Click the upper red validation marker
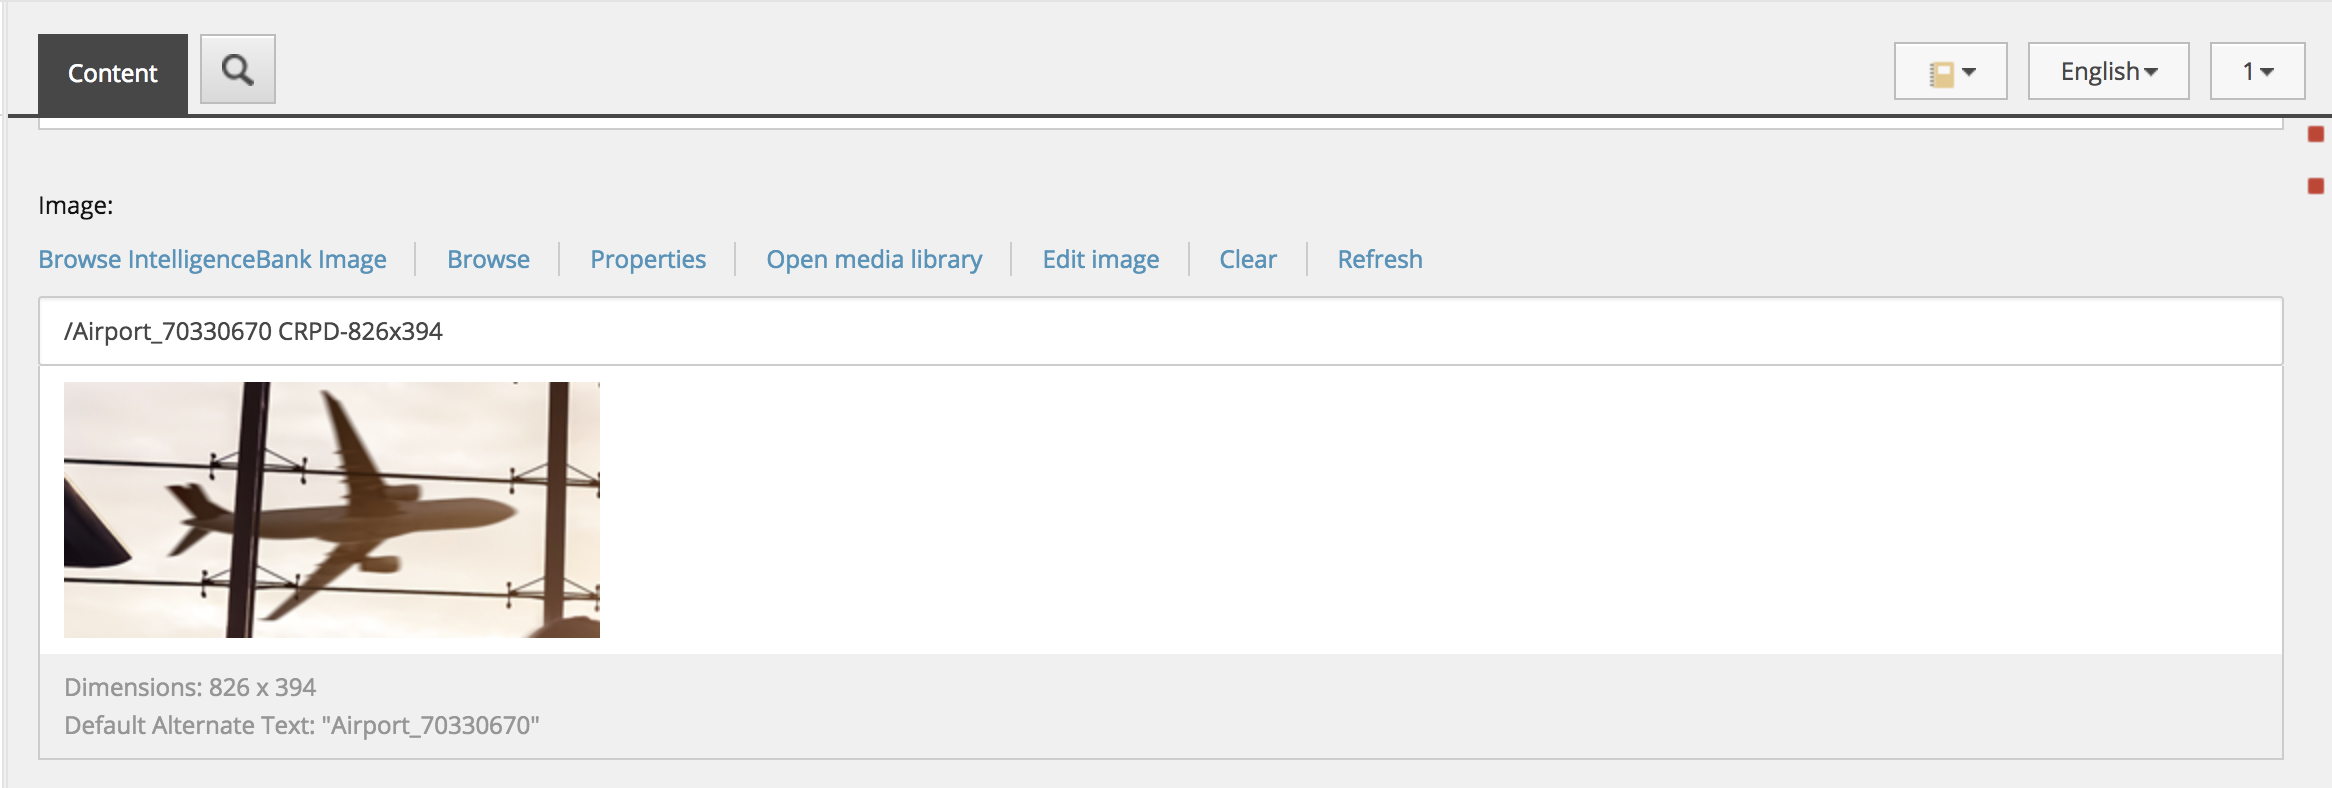The height and width of the screenshot is (788, 2332). tap(2315, 134)
